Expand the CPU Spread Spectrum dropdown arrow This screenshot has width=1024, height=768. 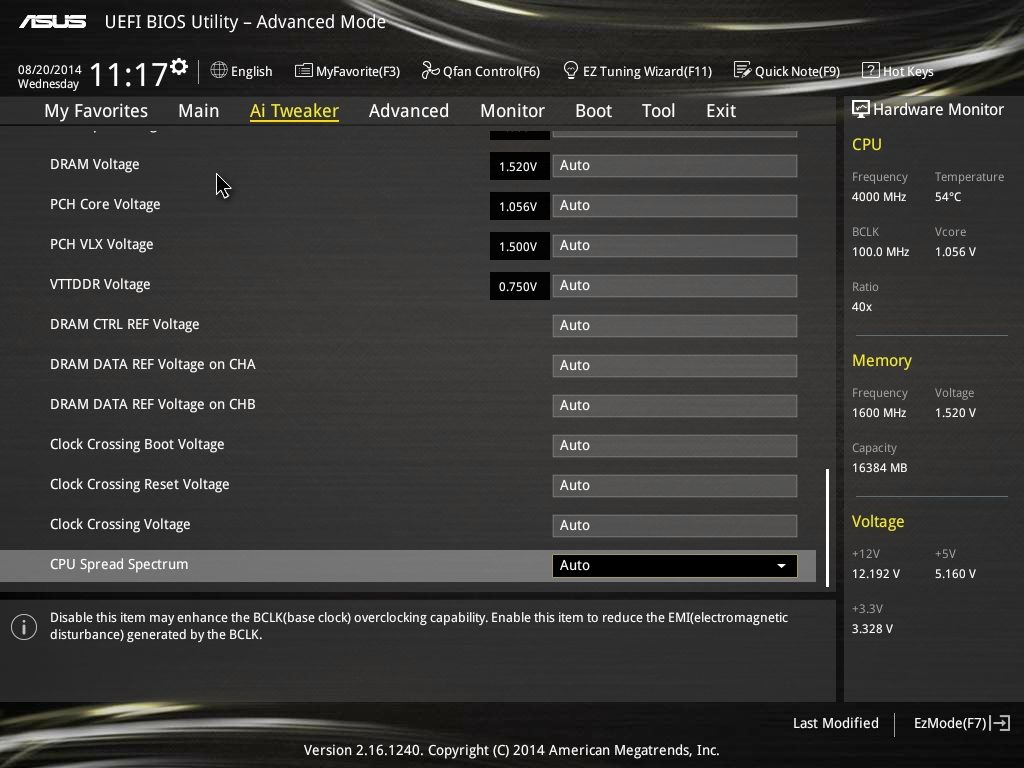781,566
